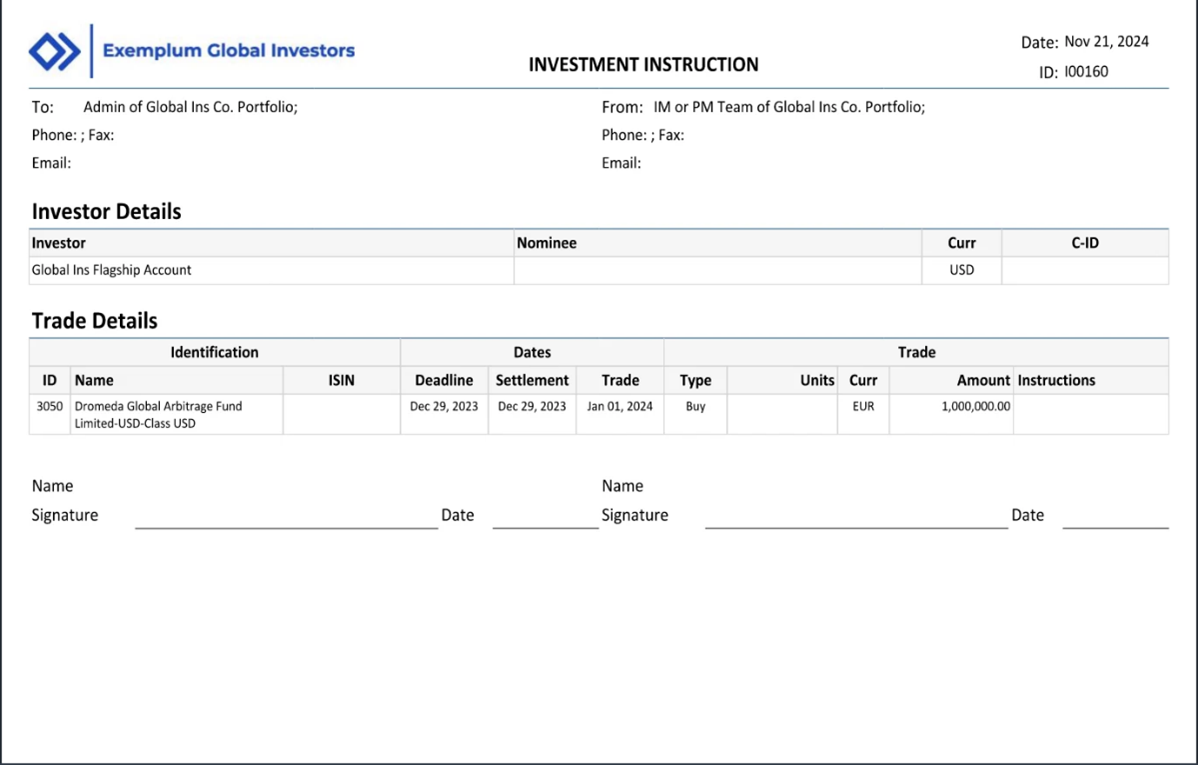Select the Jan 01, 2024 trade date
Screen dimensions: 1198x765
tap(619, 407)
